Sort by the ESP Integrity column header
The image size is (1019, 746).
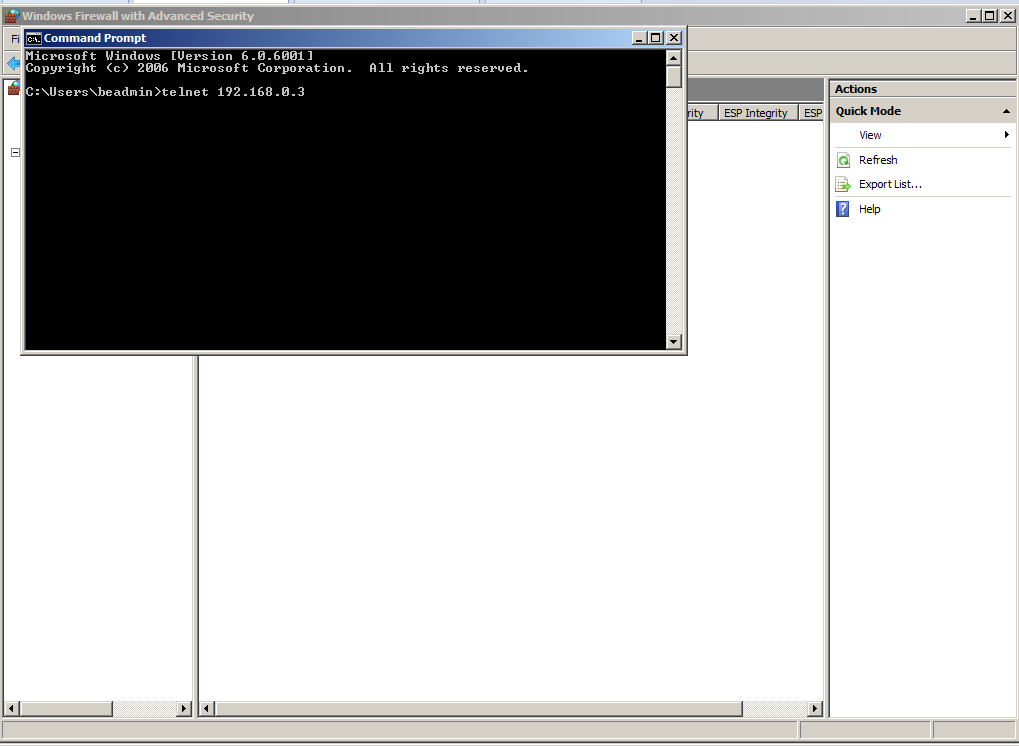click(x=757, y=113)
